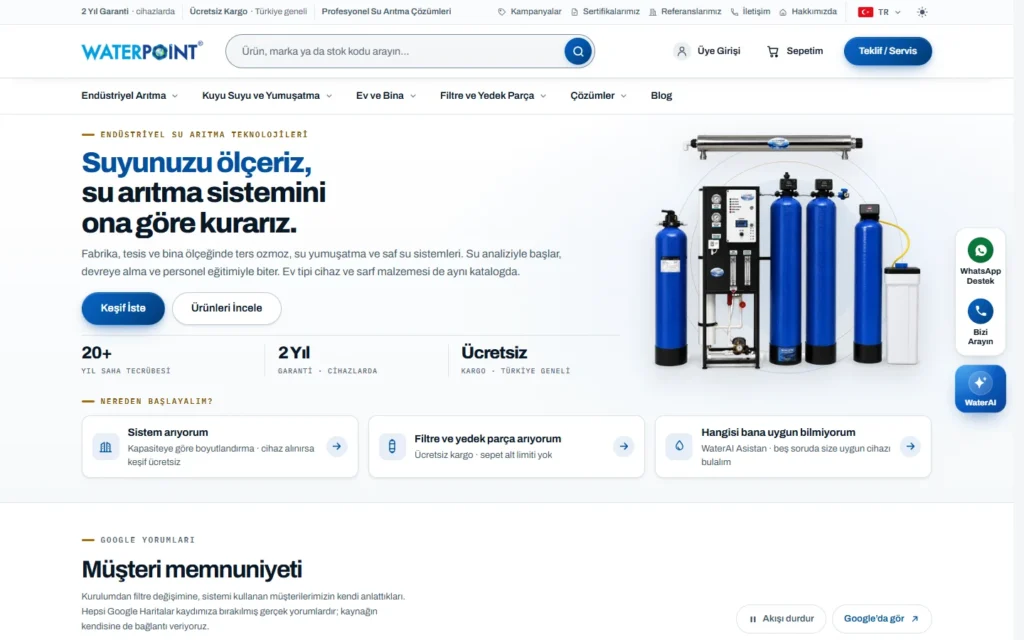Click the Sertifikalarımız document icon
Screen dimensions: 1024x640
(575, 12)
